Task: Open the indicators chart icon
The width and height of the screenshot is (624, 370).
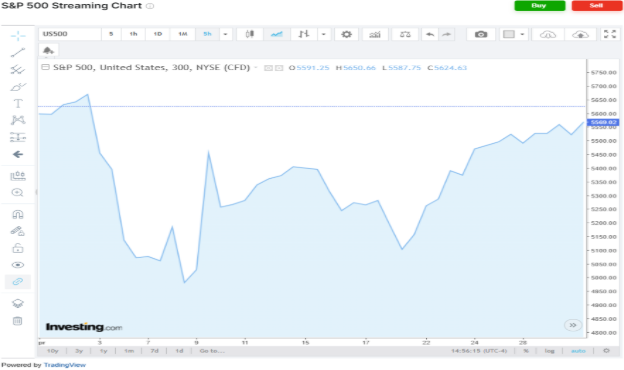Action: pos(375,34)
